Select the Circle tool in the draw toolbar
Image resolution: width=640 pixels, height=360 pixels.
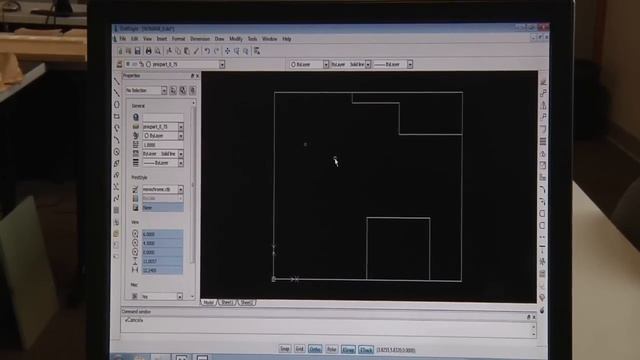click(x=117, y=152)
